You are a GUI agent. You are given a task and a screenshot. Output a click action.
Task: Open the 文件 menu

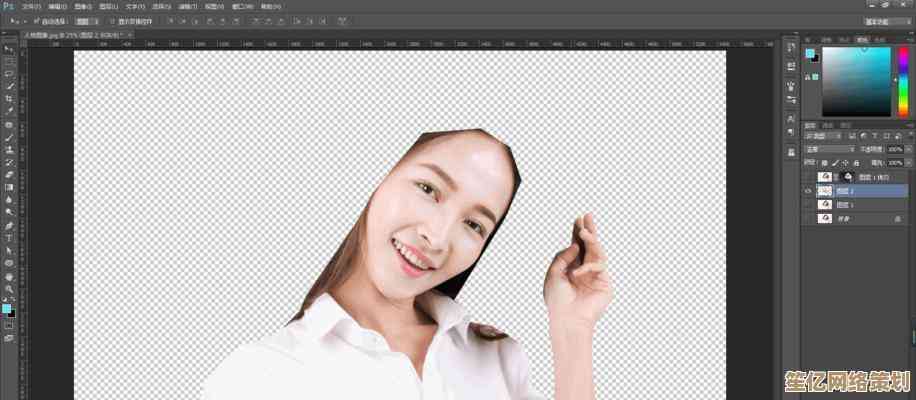coord(30,6)
